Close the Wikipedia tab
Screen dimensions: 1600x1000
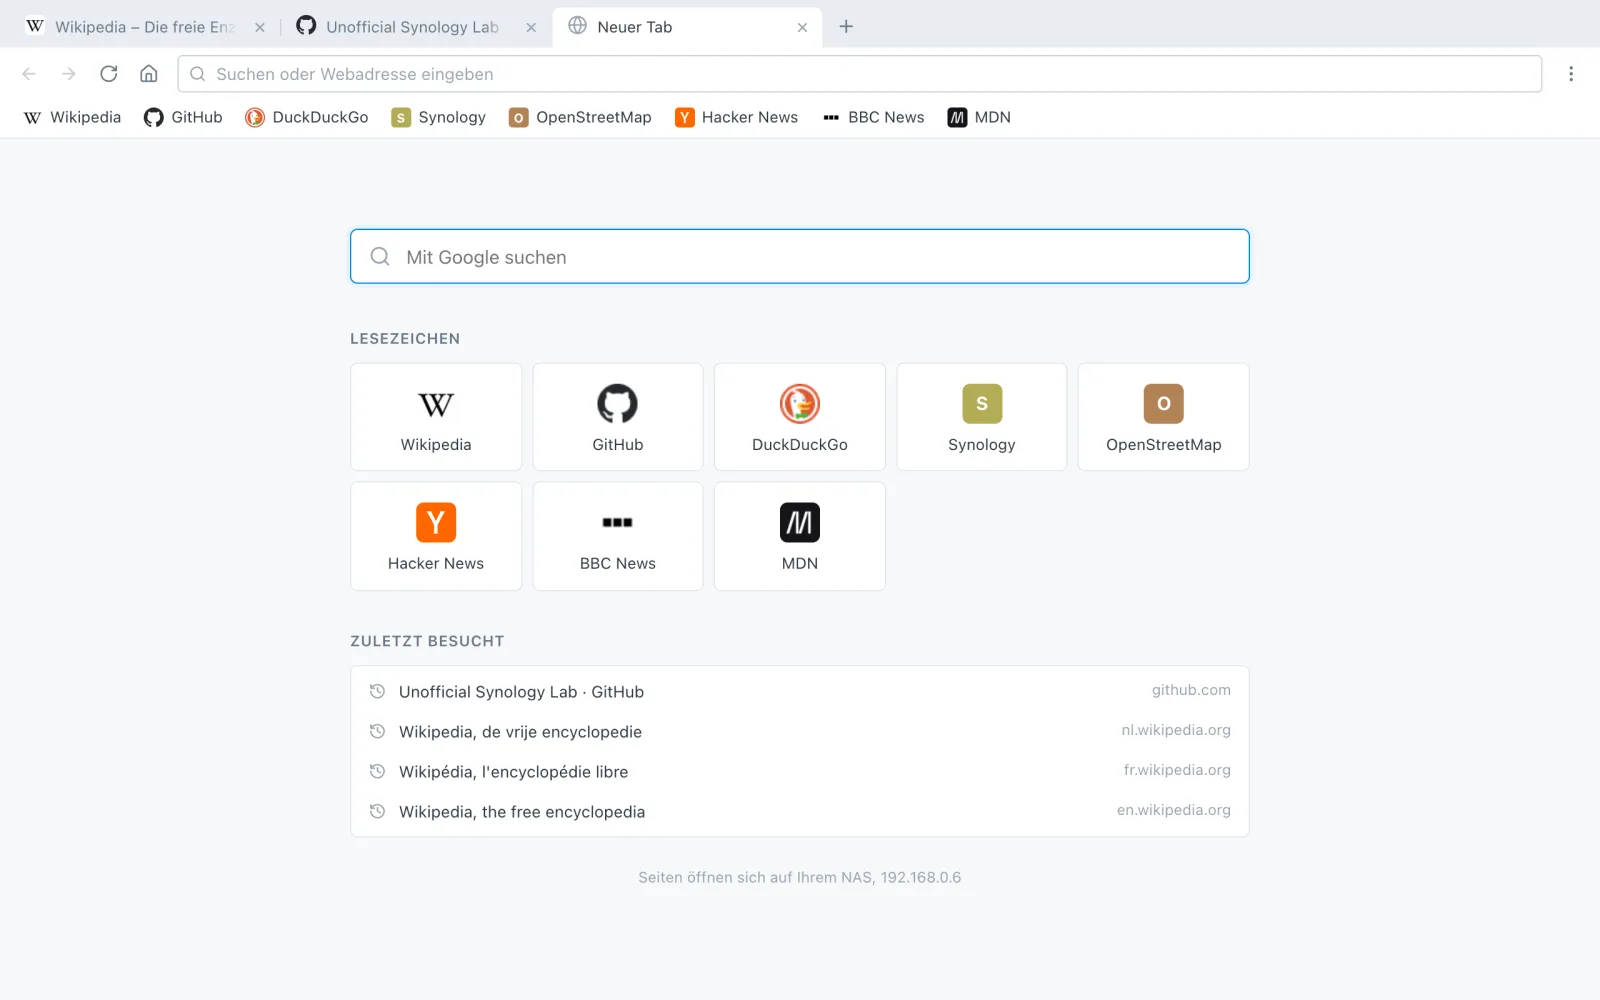click(260, 28)
